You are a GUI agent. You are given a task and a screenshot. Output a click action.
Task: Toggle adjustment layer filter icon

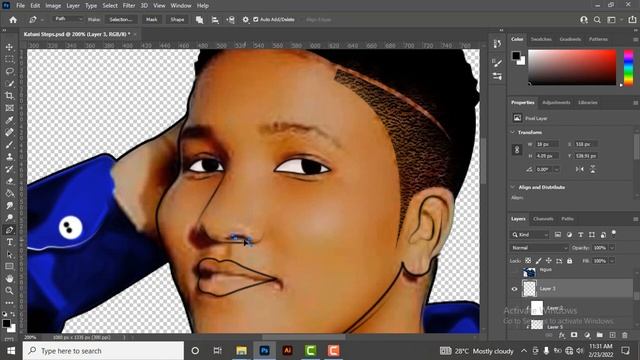point(569,235)
